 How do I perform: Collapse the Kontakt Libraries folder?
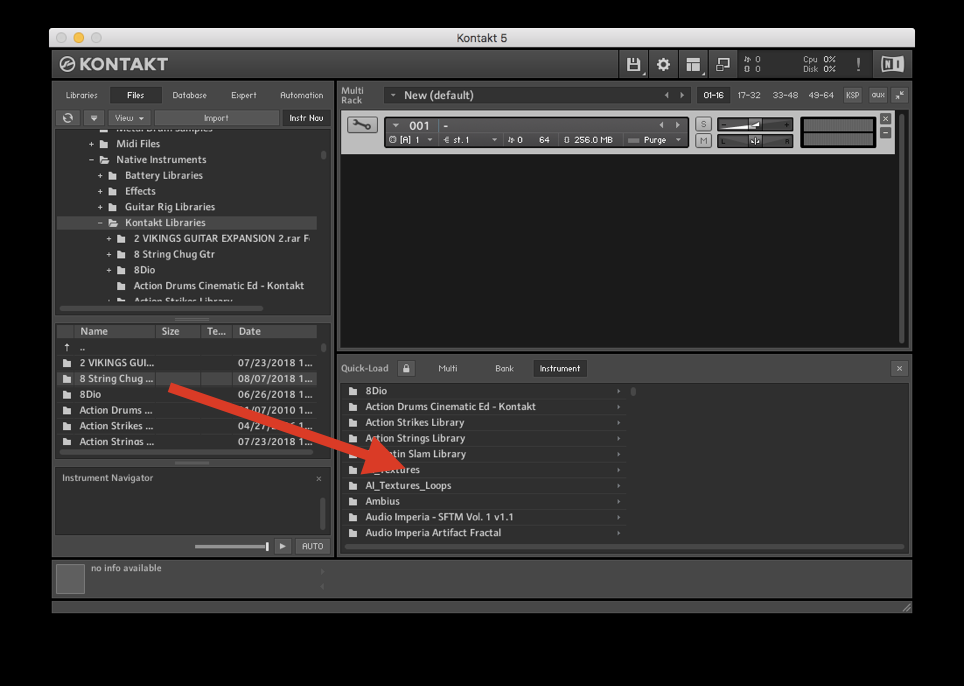coord(101,223)
